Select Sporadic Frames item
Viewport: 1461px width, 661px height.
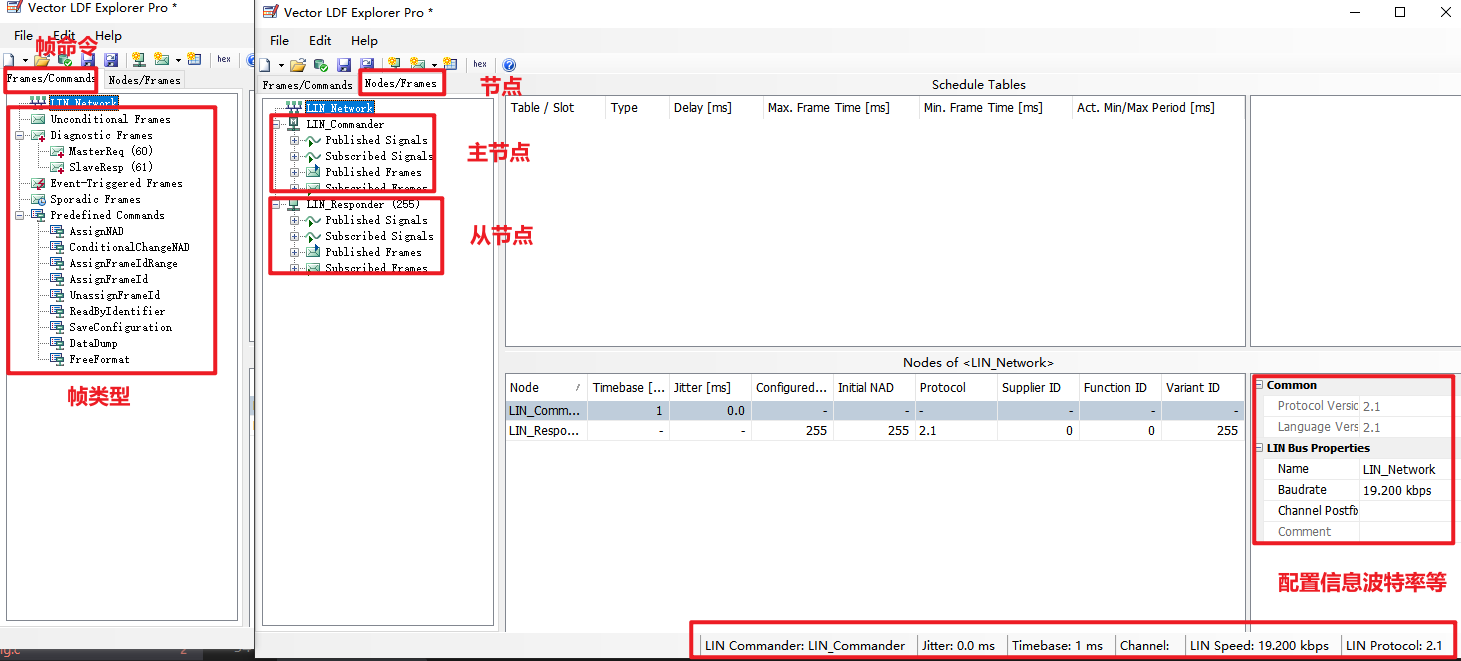coord(94,199)
